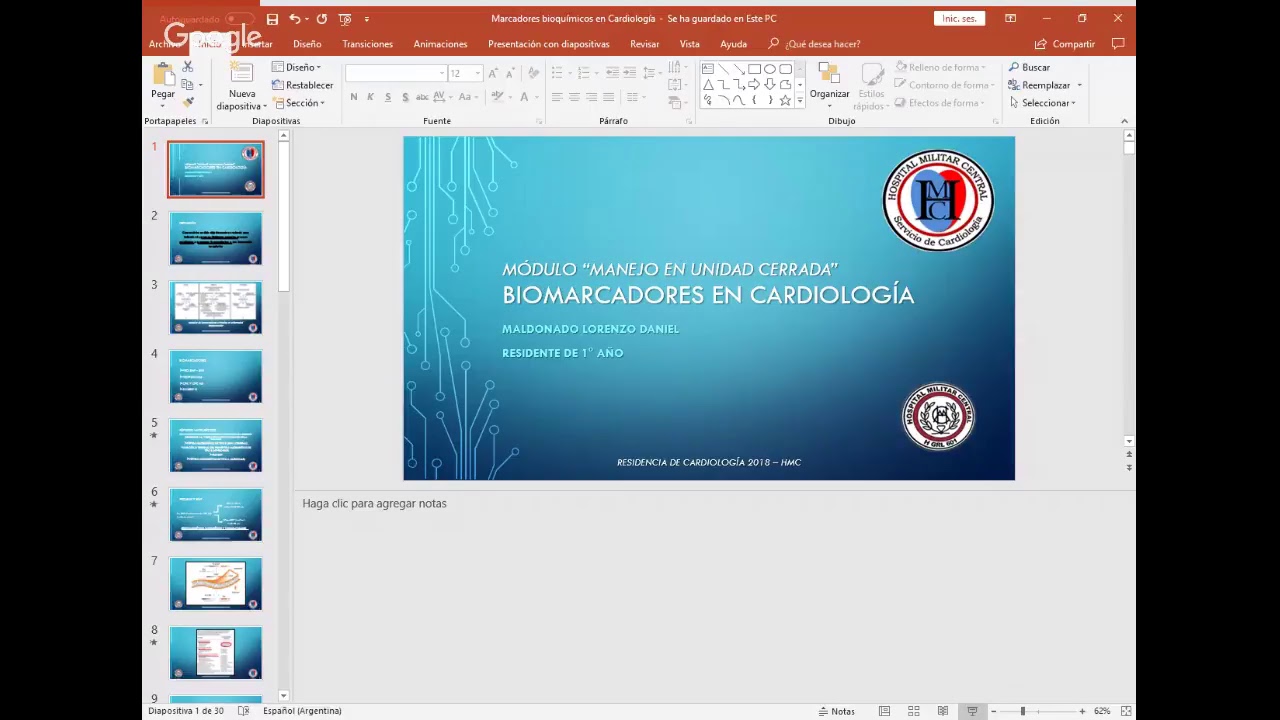Start Slide Show from status bar
The height and width of the screenshot is (720, 1280).
pos(971,711)
